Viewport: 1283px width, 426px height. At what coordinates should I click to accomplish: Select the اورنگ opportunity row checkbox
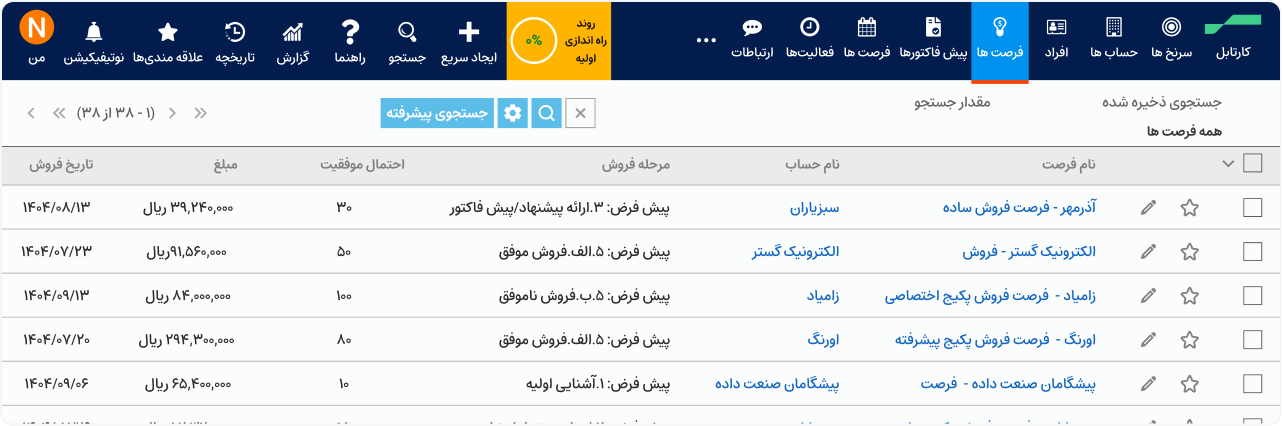[x=1252, y=340]
